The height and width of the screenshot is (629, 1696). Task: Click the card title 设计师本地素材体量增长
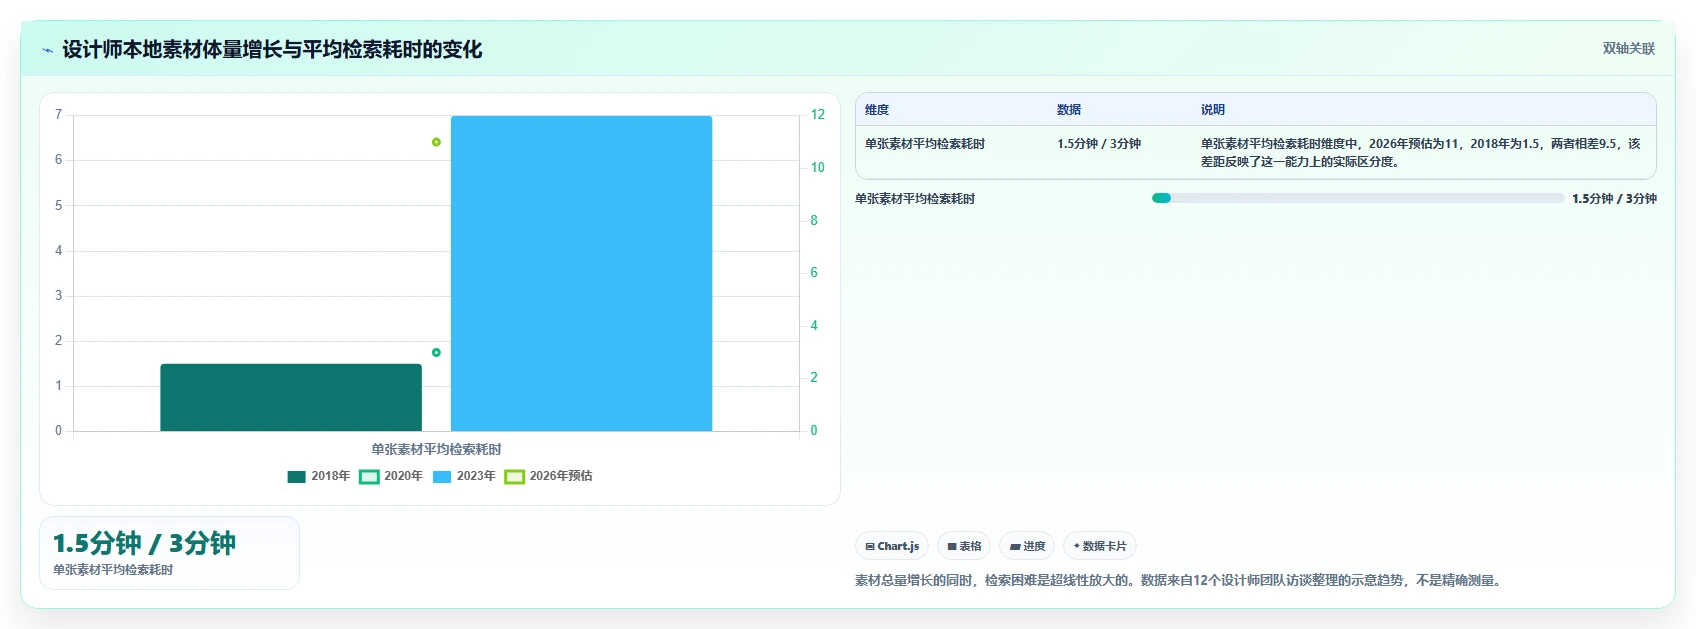point(272,49)
